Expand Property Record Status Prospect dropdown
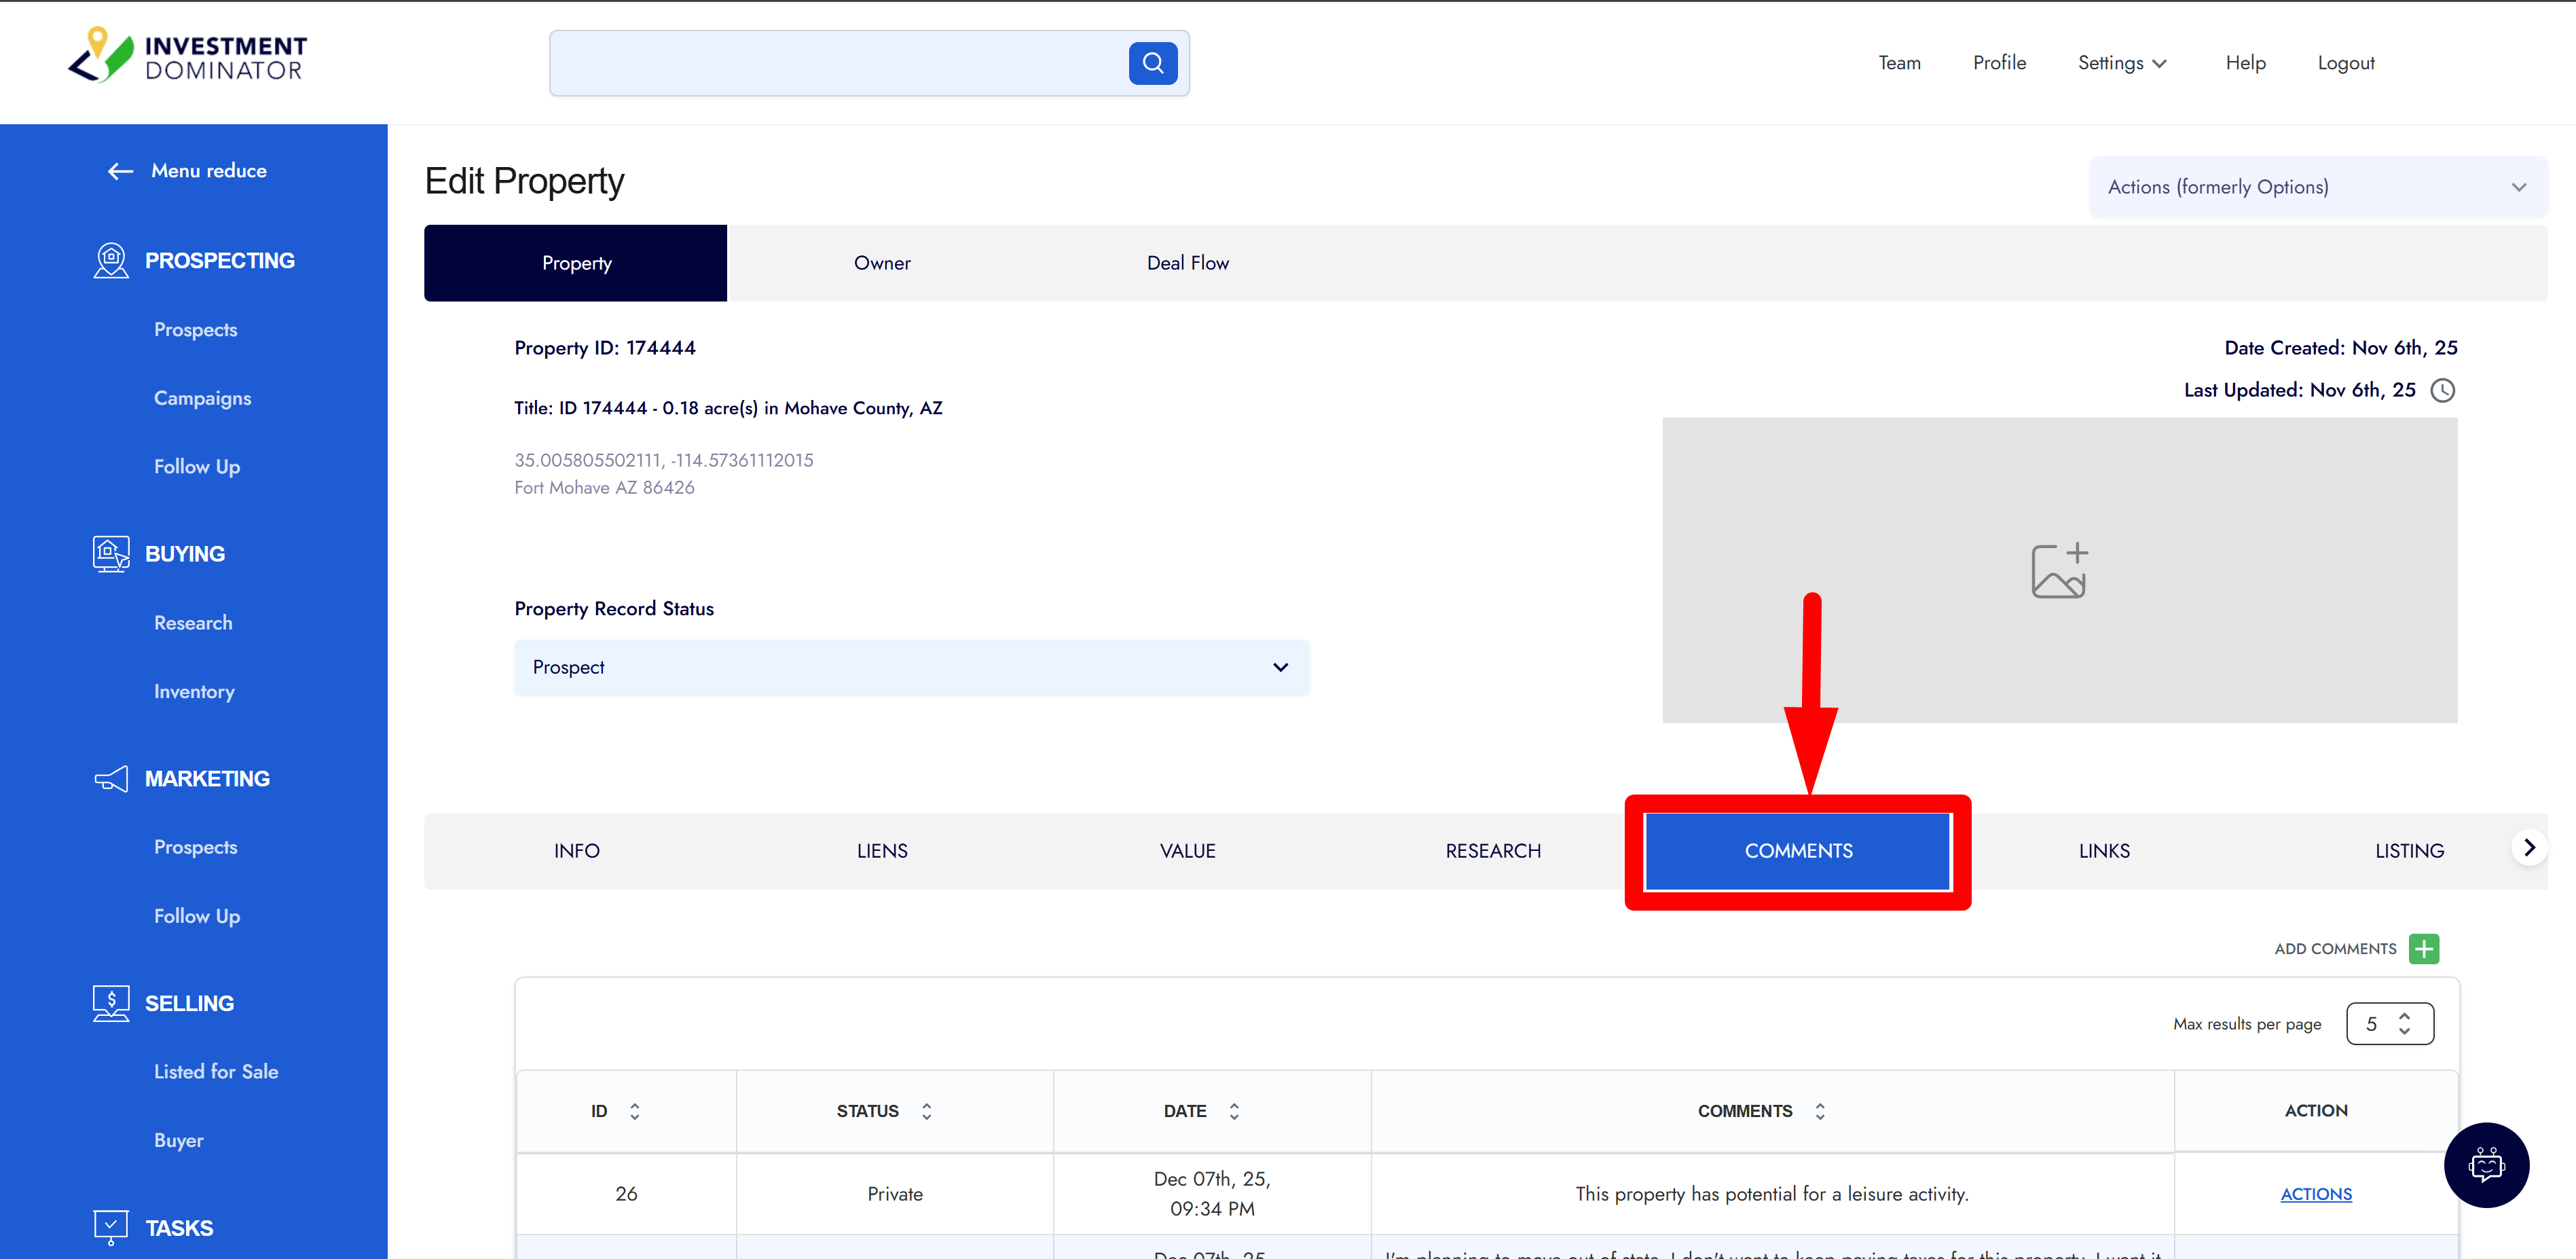Screen dimensions: 2576x1259 pyautogui.click(x=911, y=667)
